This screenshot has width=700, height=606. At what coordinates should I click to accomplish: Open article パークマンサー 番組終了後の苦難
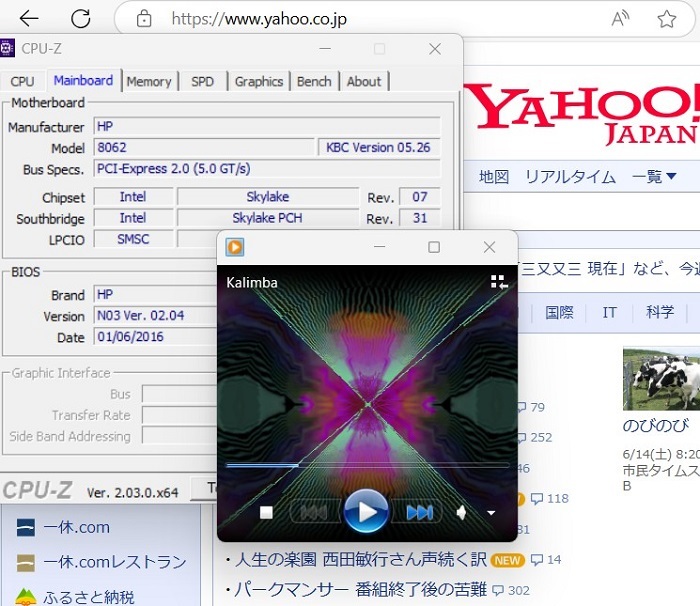click(x=361, y=590)
